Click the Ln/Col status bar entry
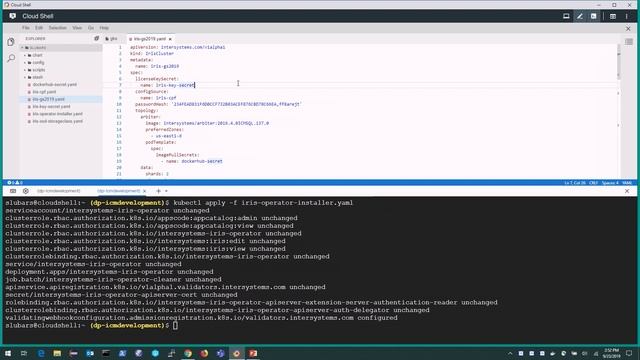Viewport: 640px width, 360px height. click(x=575, y=183)
